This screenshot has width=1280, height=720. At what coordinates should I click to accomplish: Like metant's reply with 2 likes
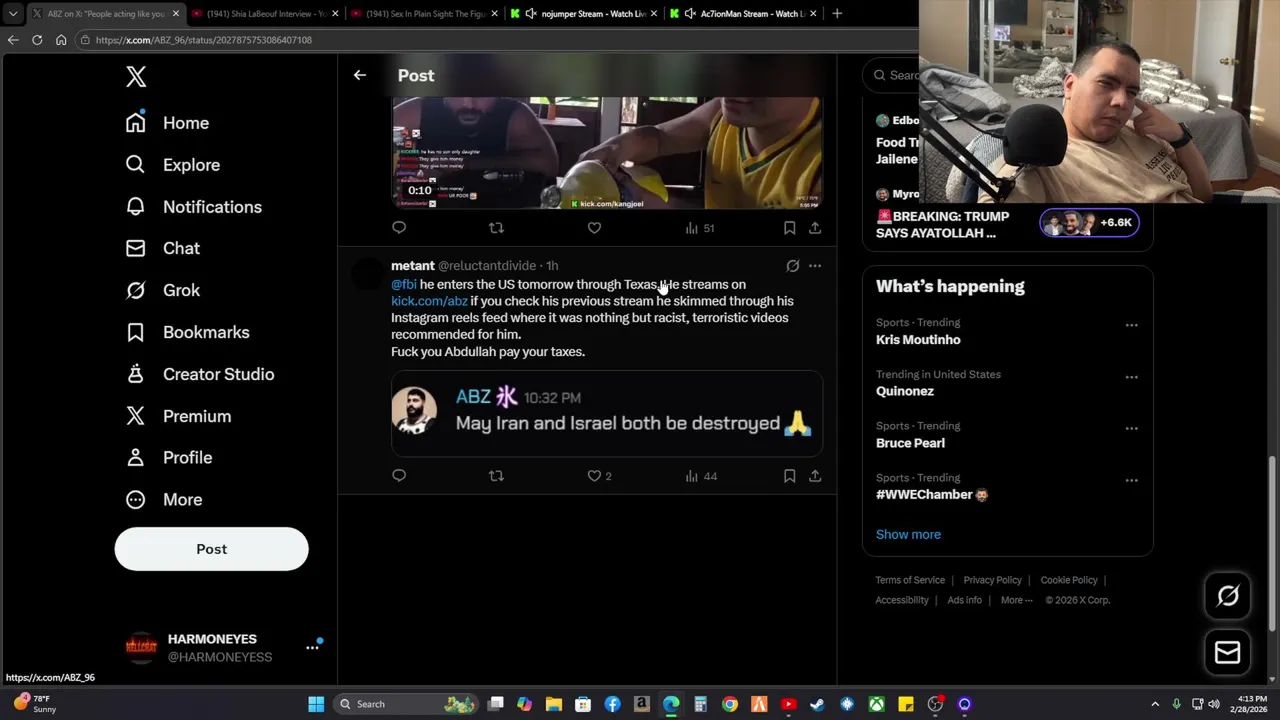(599, 476)
